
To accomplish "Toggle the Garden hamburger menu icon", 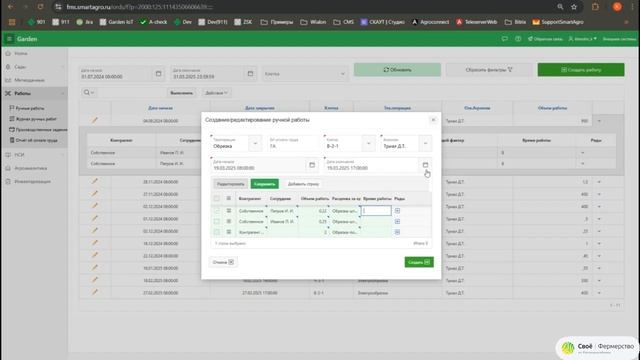I will (9, 39).
